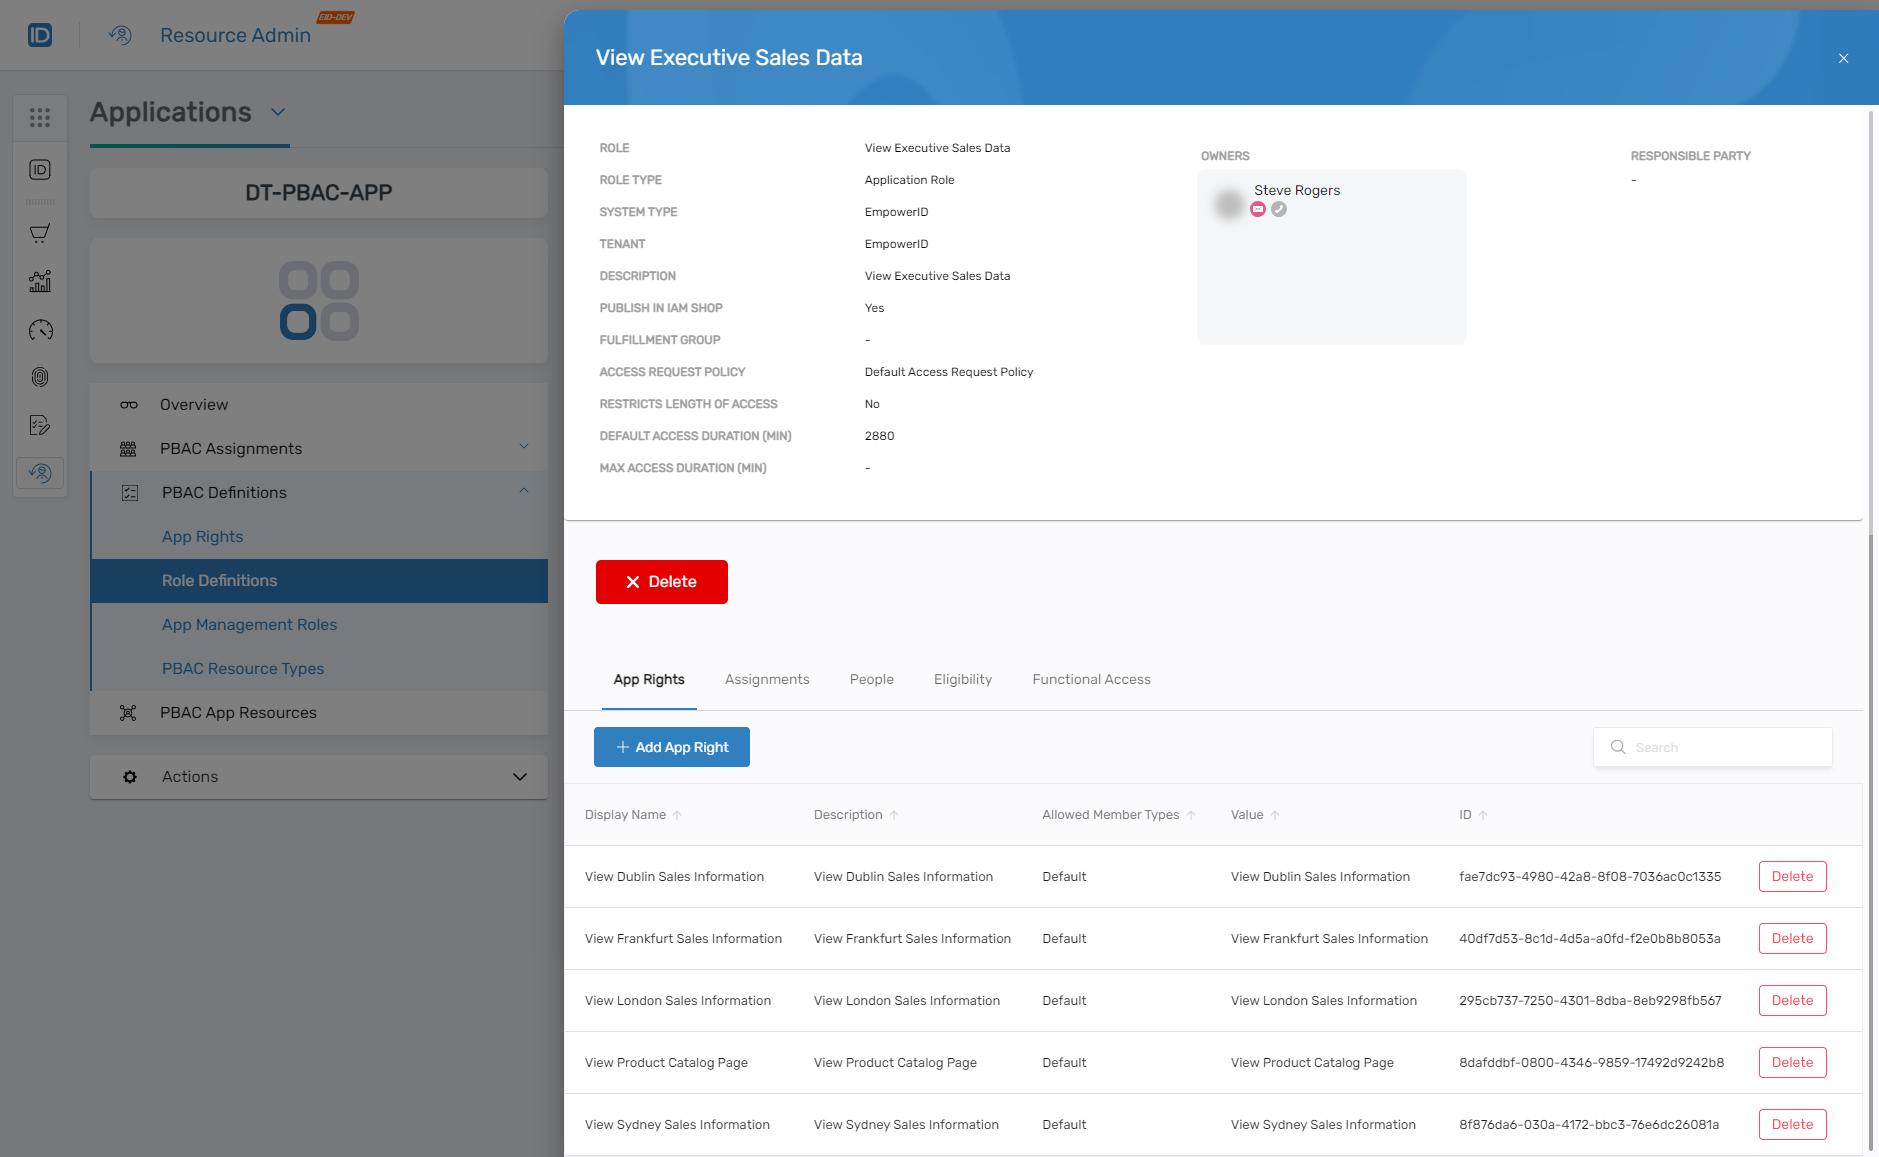Open the audit checklist icon in the sidebar
The image size is (1879, 1157).
coord(40,425)
